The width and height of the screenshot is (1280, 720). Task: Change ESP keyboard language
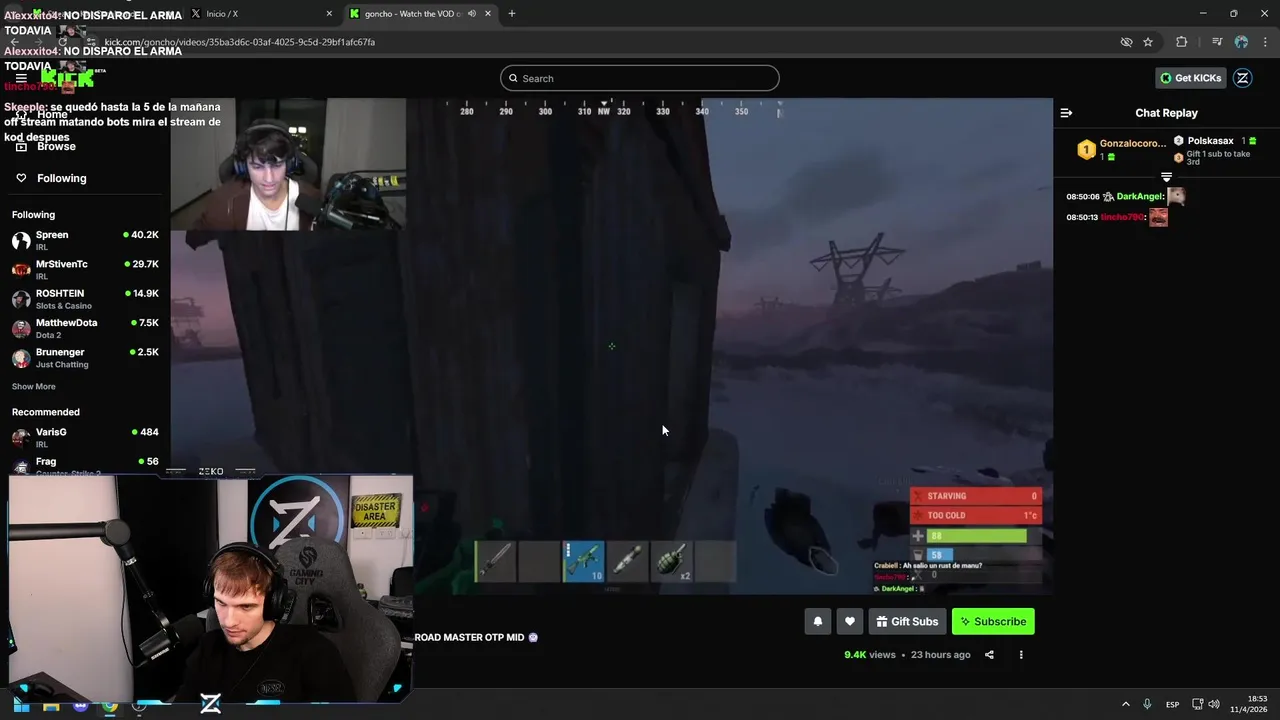point(1172,704)
